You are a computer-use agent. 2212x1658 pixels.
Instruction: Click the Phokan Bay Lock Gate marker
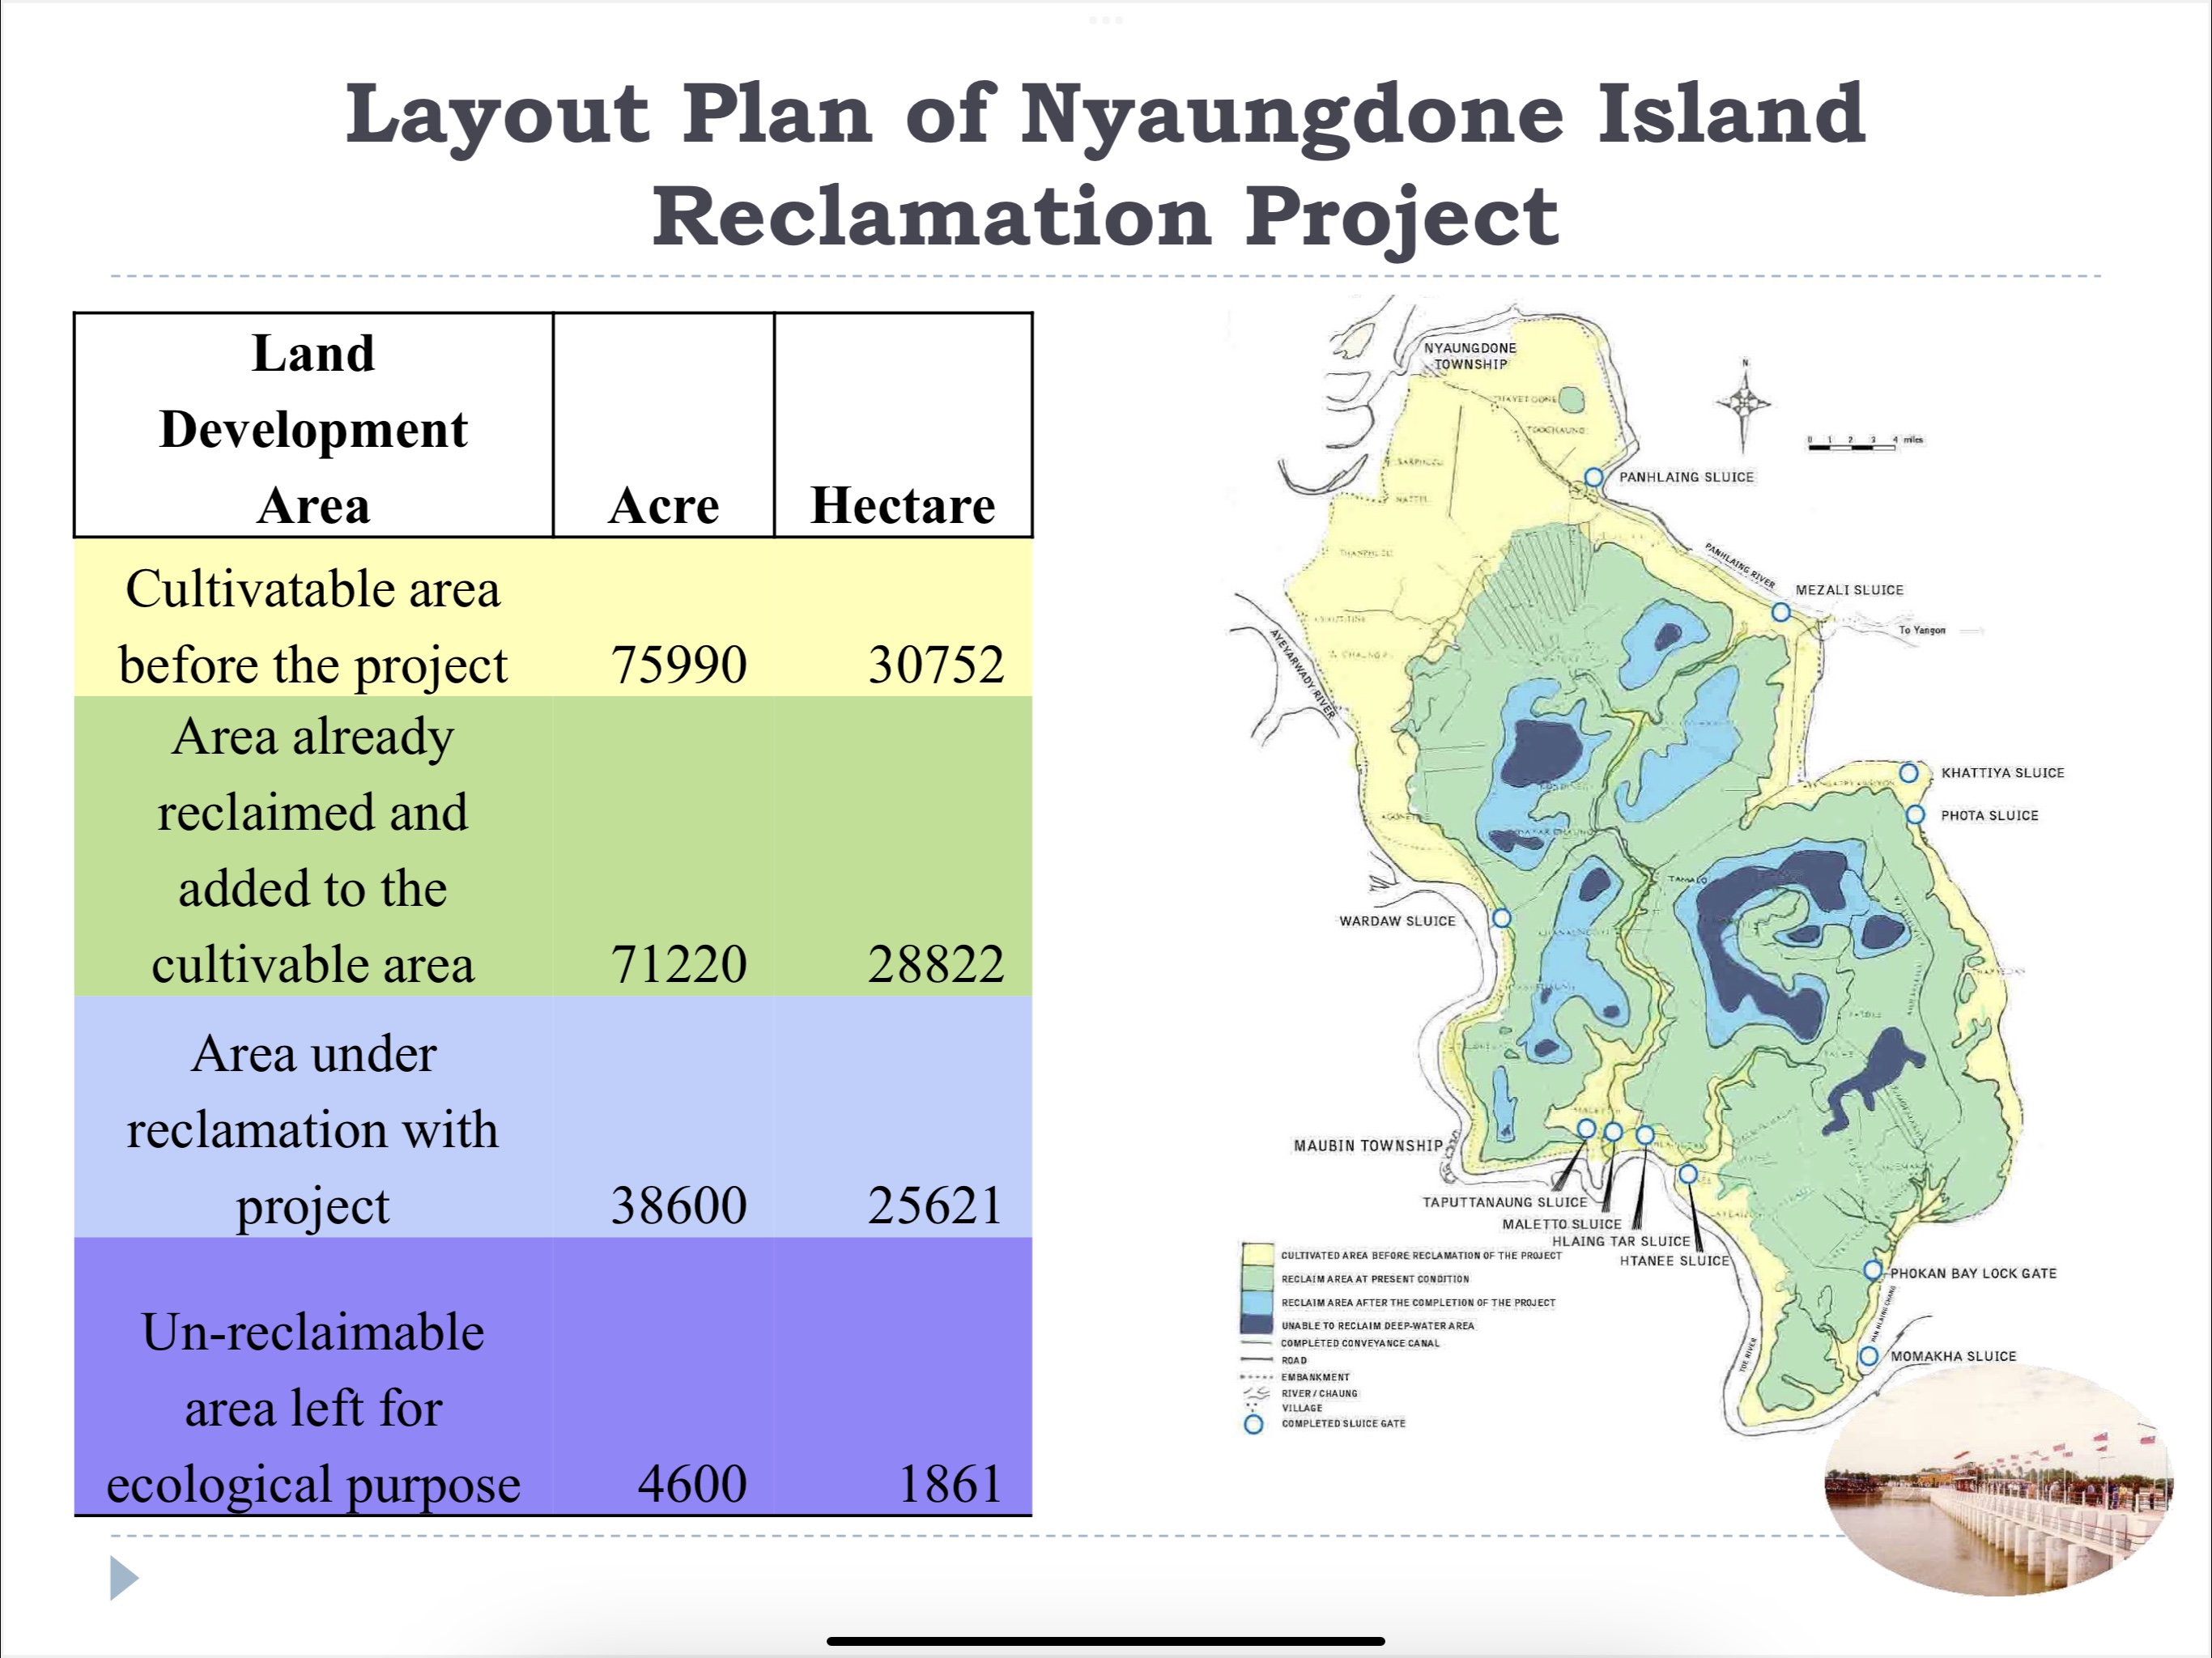pyautogui.click(x=1873, y=1271)
